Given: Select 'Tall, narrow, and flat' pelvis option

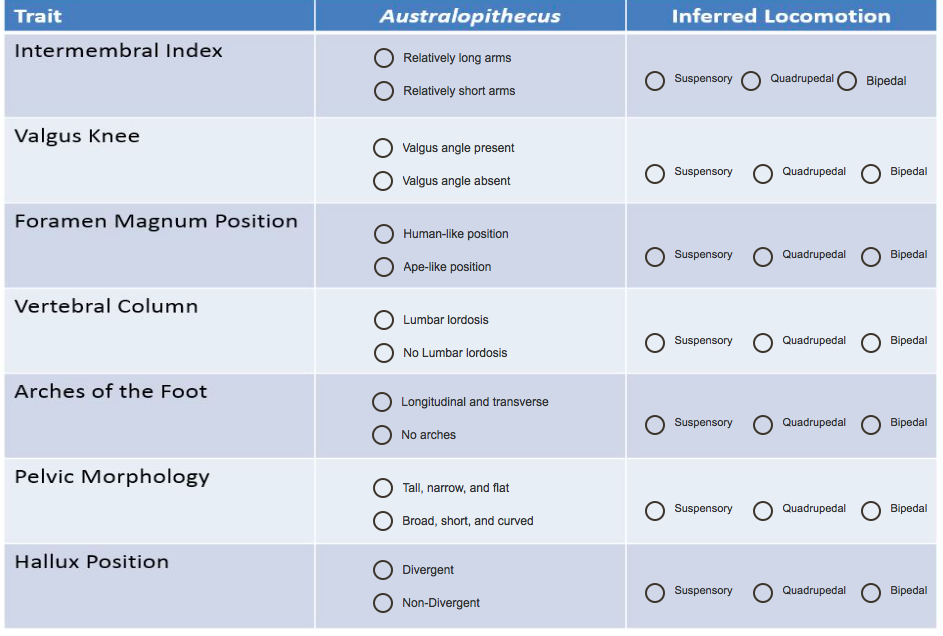Looking at the screenshot, I should (x=383, y=488).
